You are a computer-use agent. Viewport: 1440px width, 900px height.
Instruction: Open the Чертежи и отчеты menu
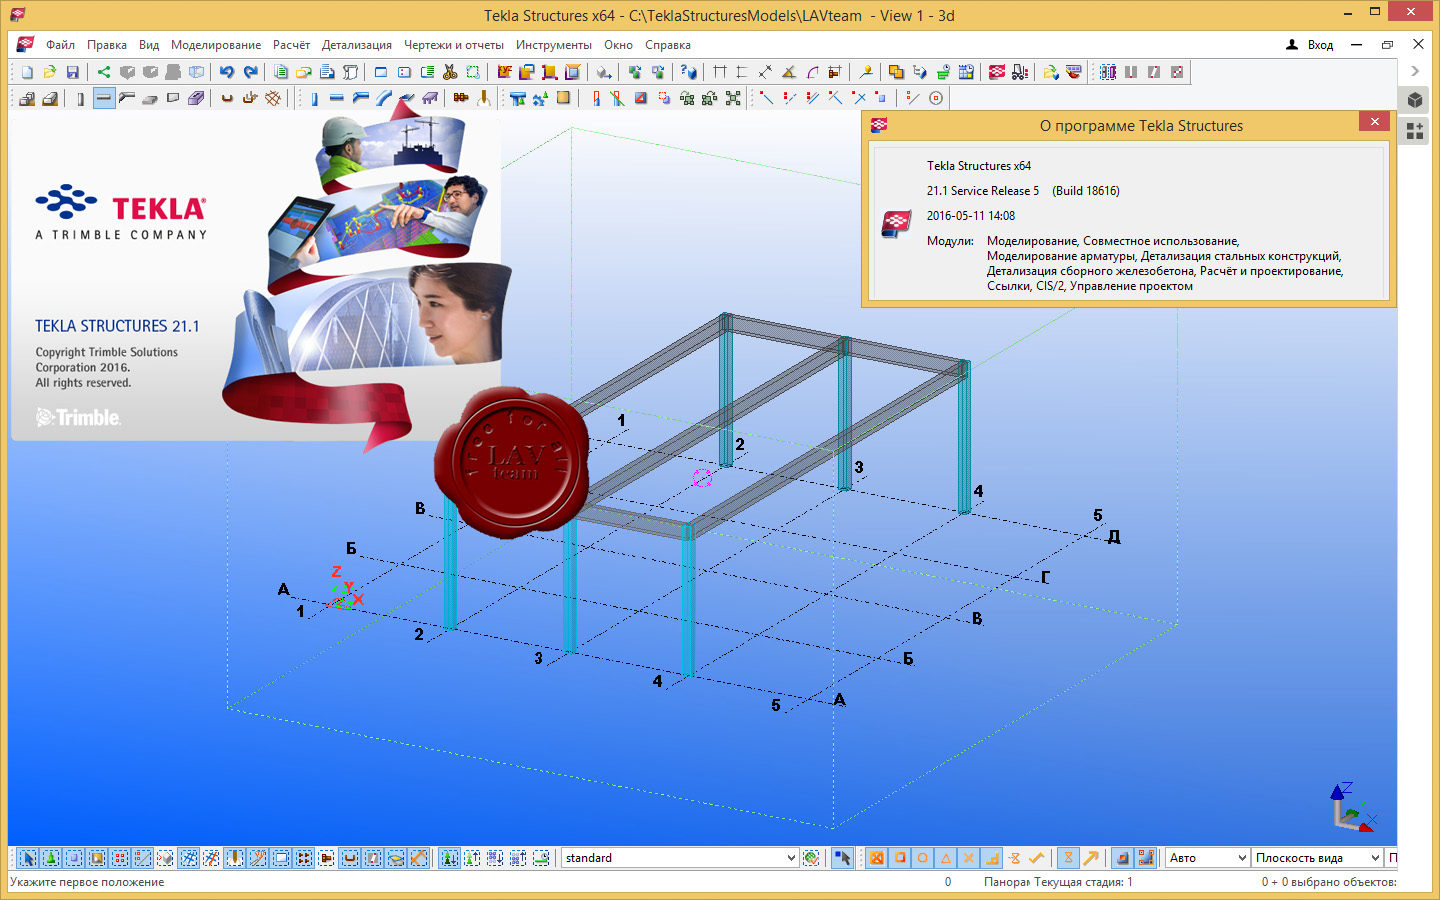pyautogui.click(x=454, y=45)
